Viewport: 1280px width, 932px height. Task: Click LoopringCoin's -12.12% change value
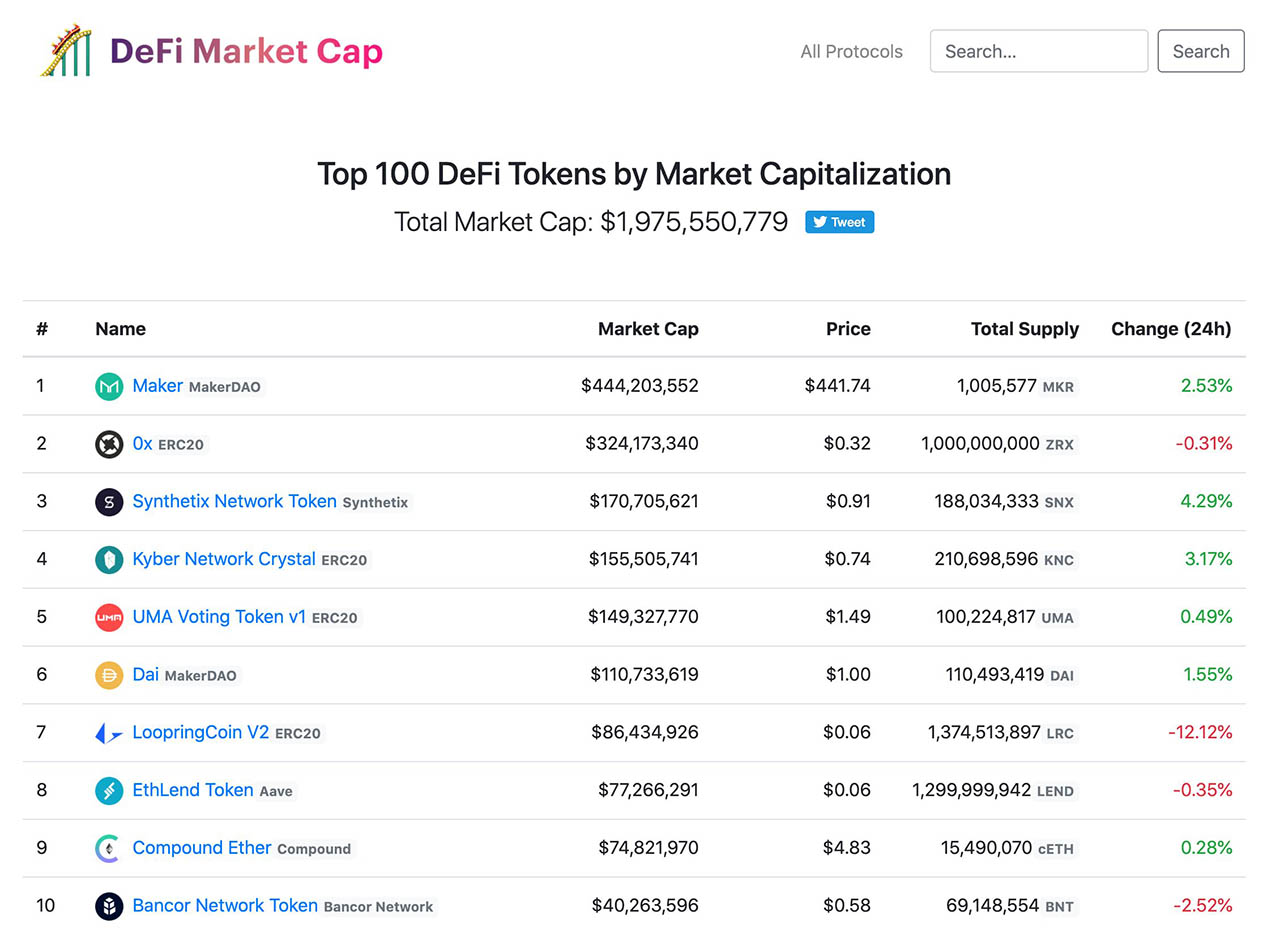click(x=1200, y=733)
